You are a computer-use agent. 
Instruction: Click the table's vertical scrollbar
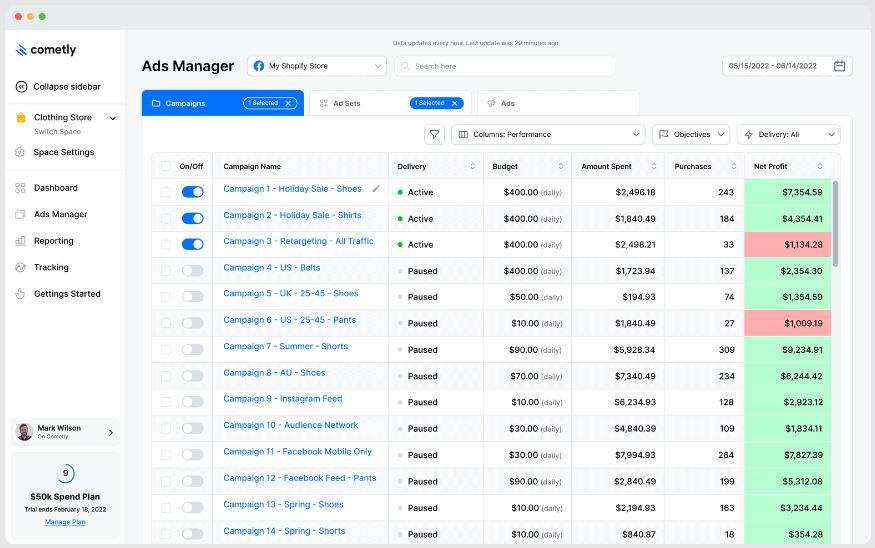(835, 223)
